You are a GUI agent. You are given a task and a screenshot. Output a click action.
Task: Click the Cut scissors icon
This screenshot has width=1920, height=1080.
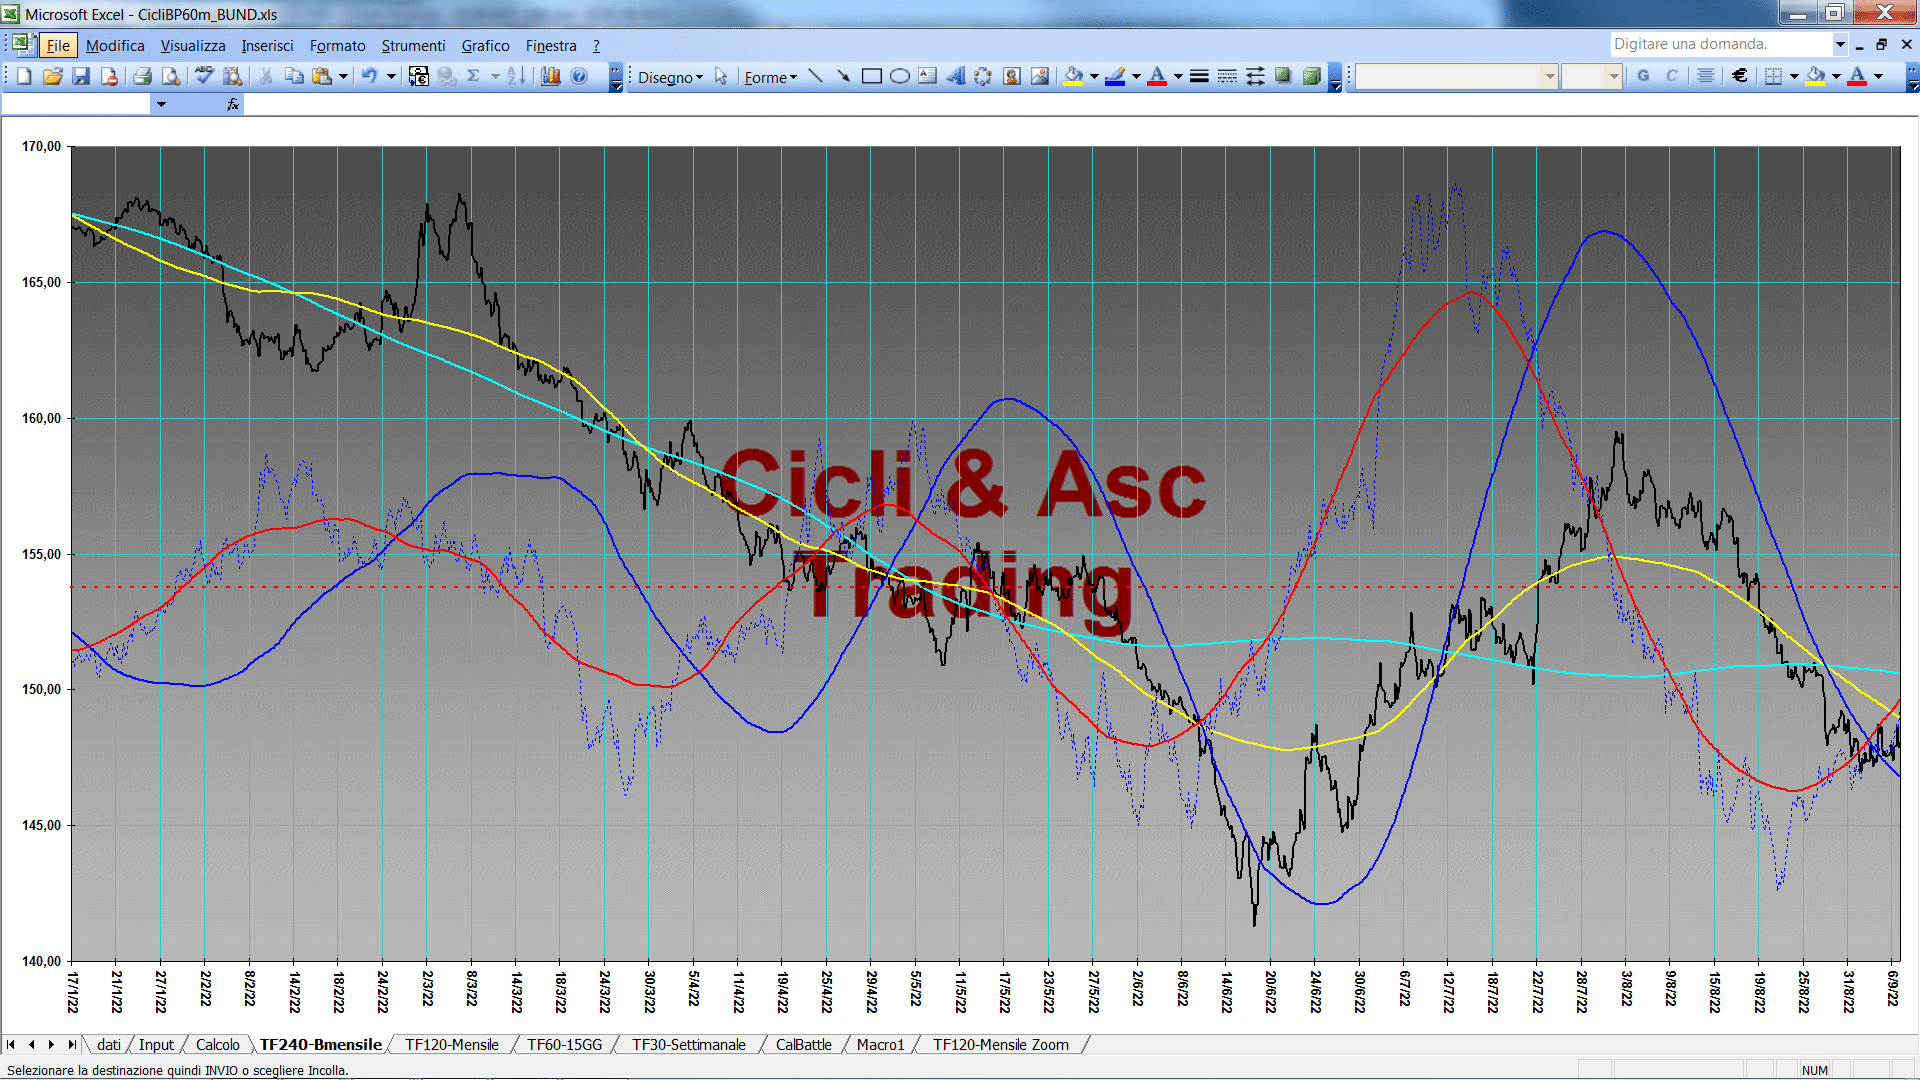pyautogui.click(x=266, y=76)
